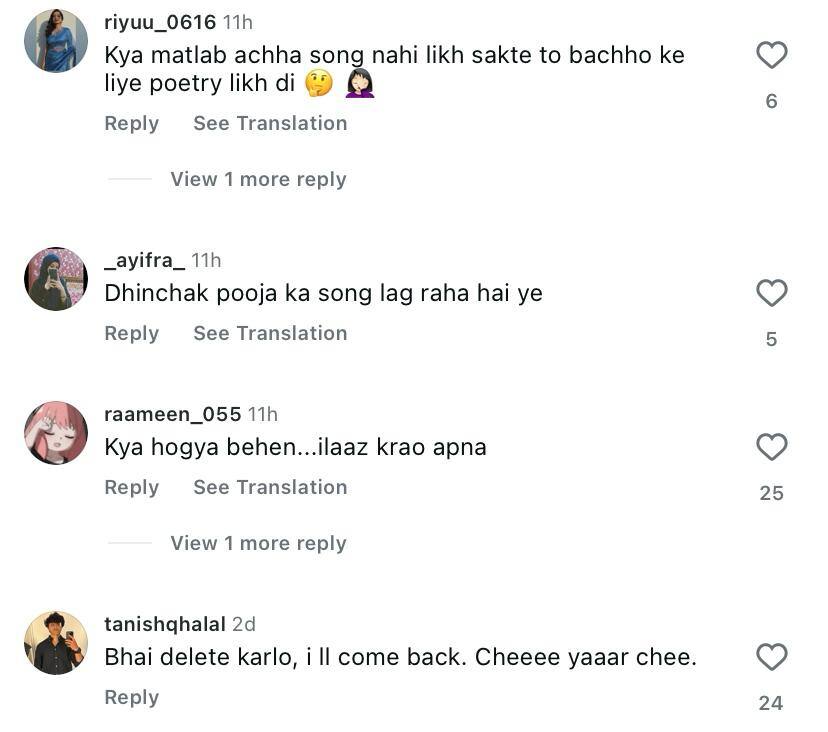Reply to riyuu_0616's comment
828x732 pixels.
click(131, 123)
